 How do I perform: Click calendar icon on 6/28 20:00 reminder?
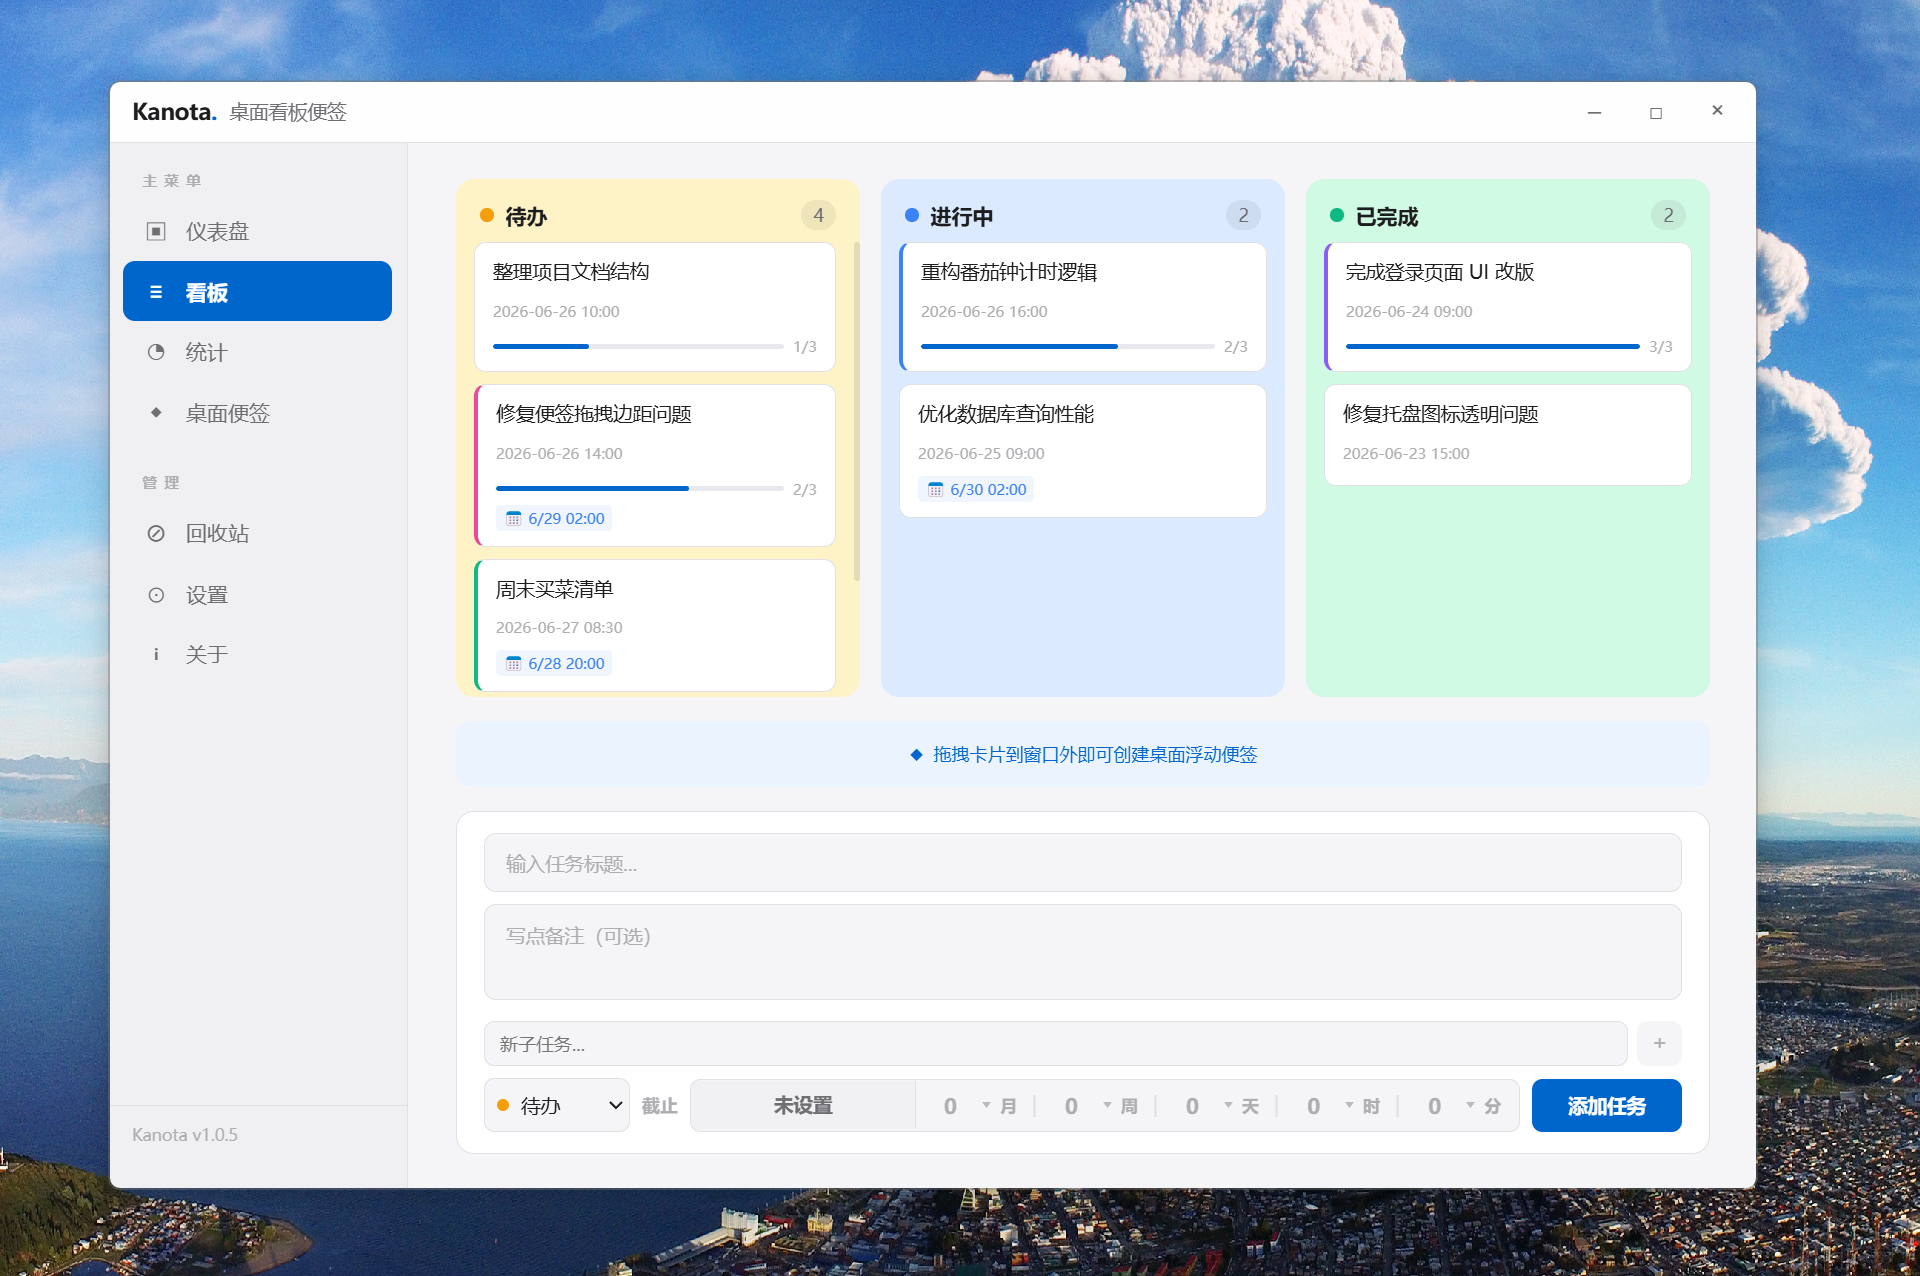point(513,663)
